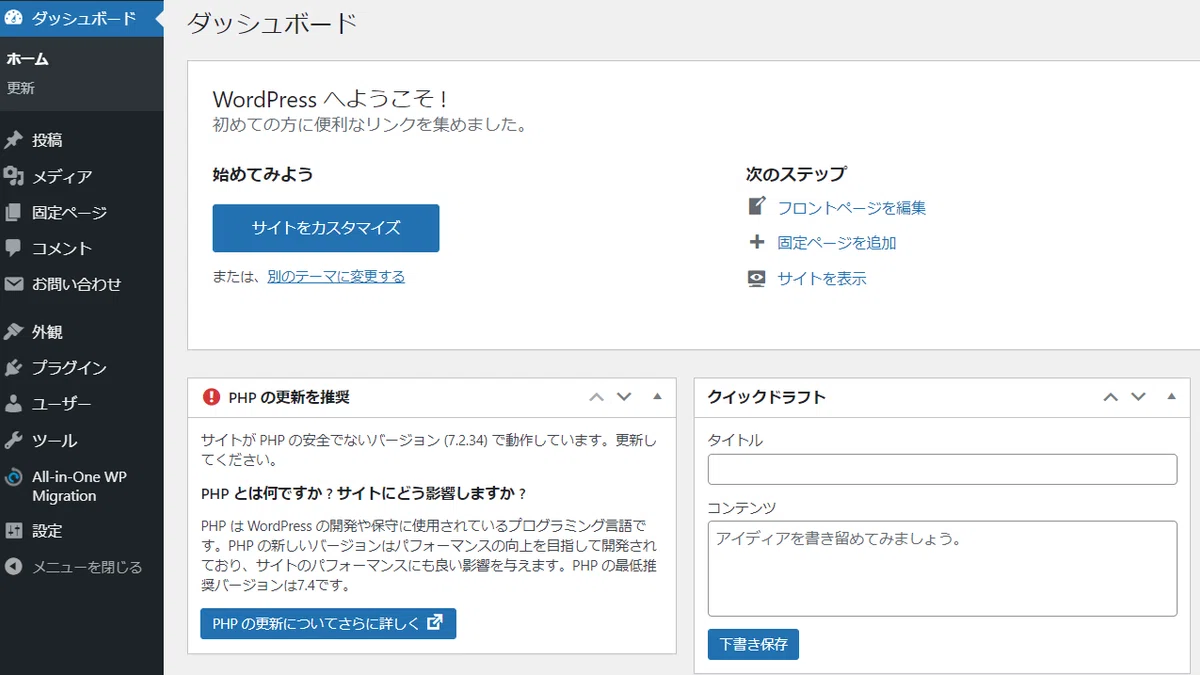Move クイックドラフト panel down
The image size is (1200, 675).
coord(1138,397)
